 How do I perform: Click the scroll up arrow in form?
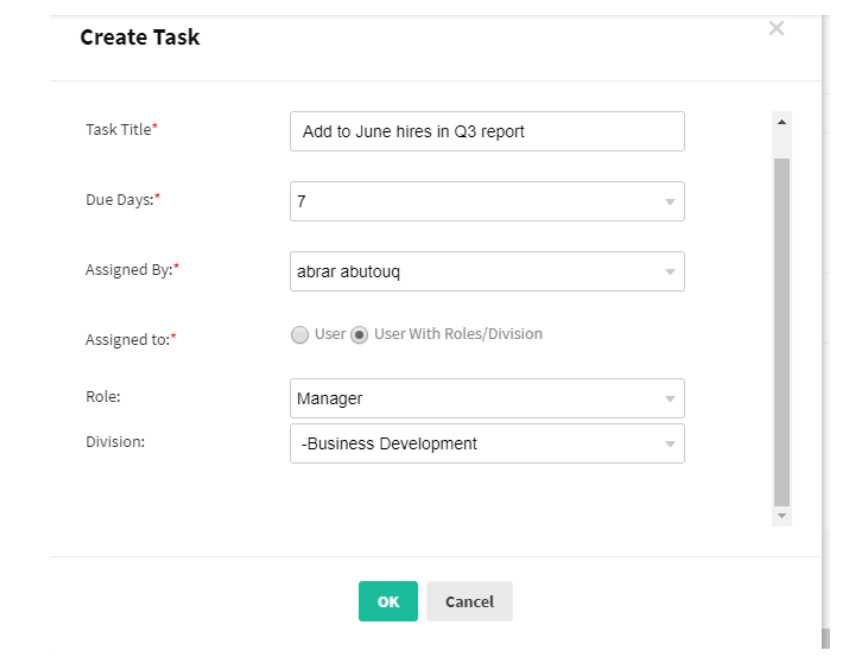(x=782, y=122)
